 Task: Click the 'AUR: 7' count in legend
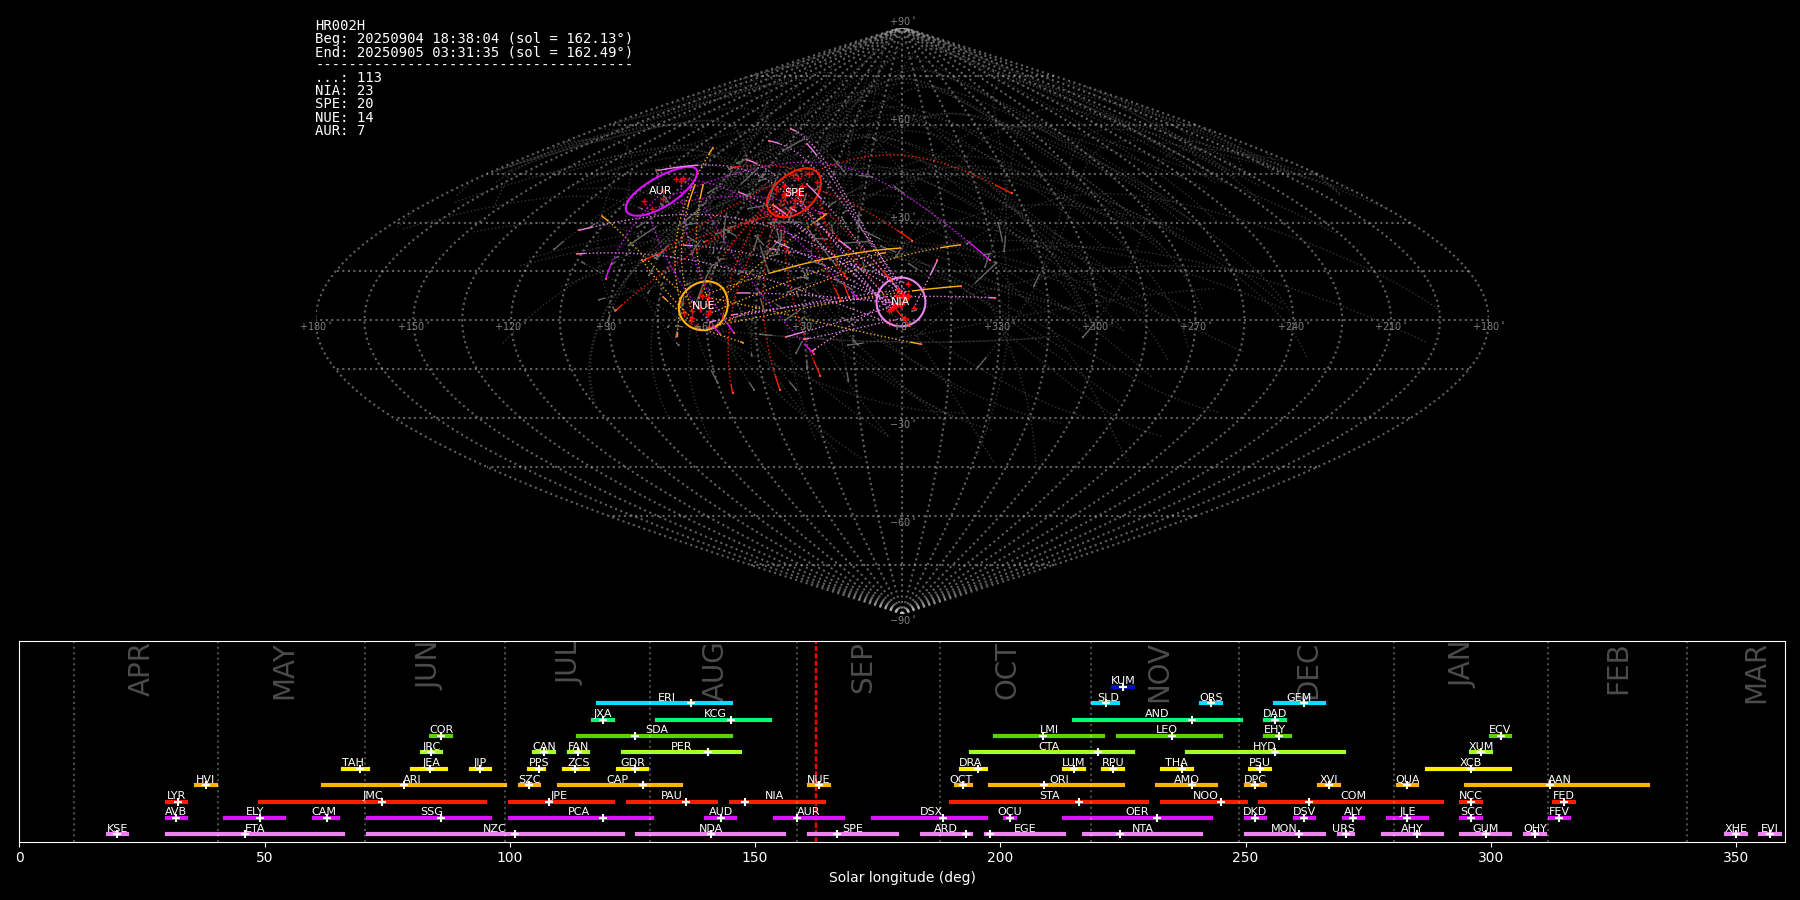(340, 131)
